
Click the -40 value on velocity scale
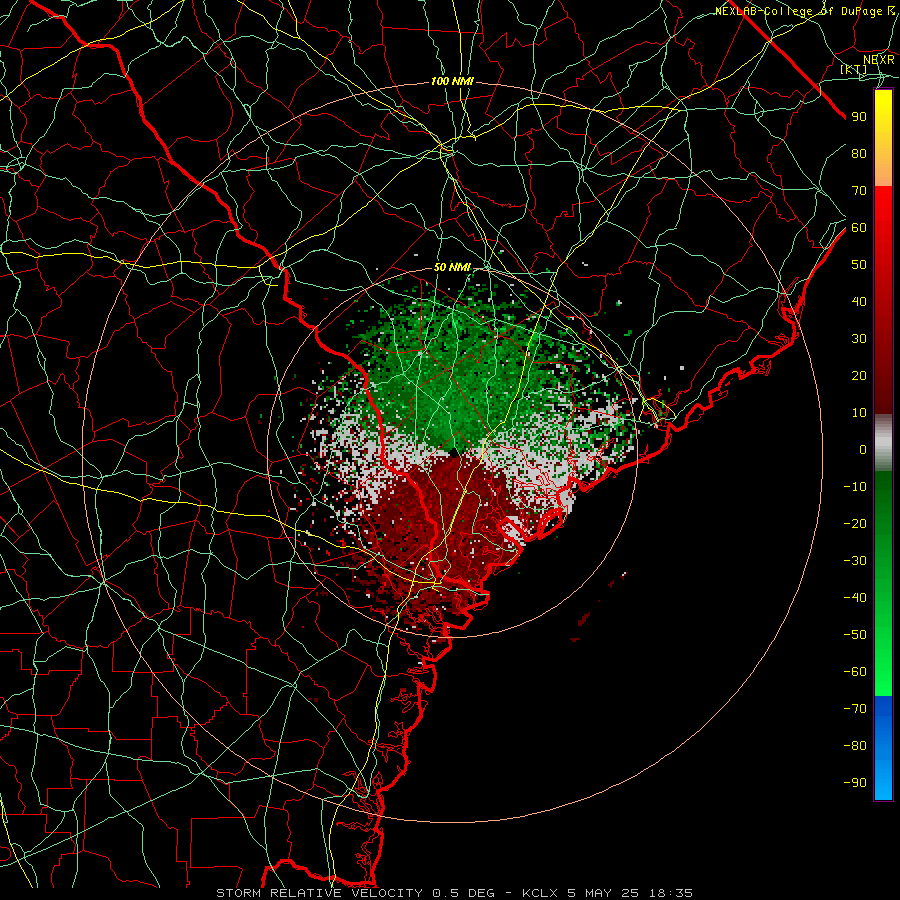tap(855, 598)
